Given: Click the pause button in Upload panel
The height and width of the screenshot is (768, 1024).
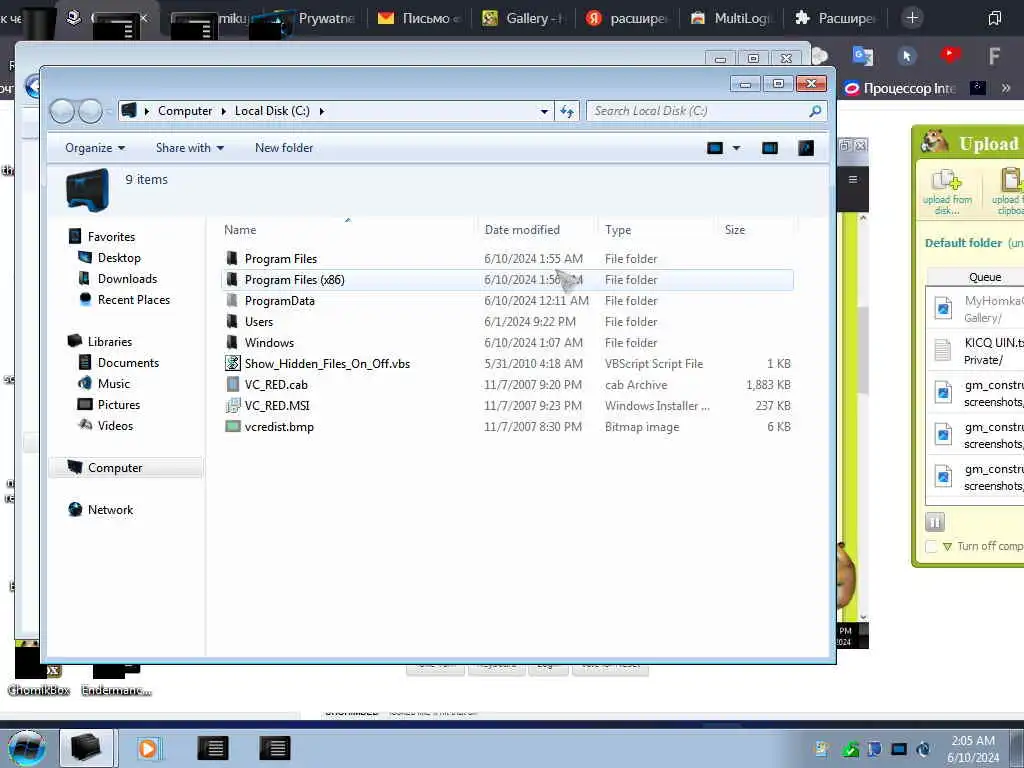Looking at the screenshot, I should coord(935,522).
